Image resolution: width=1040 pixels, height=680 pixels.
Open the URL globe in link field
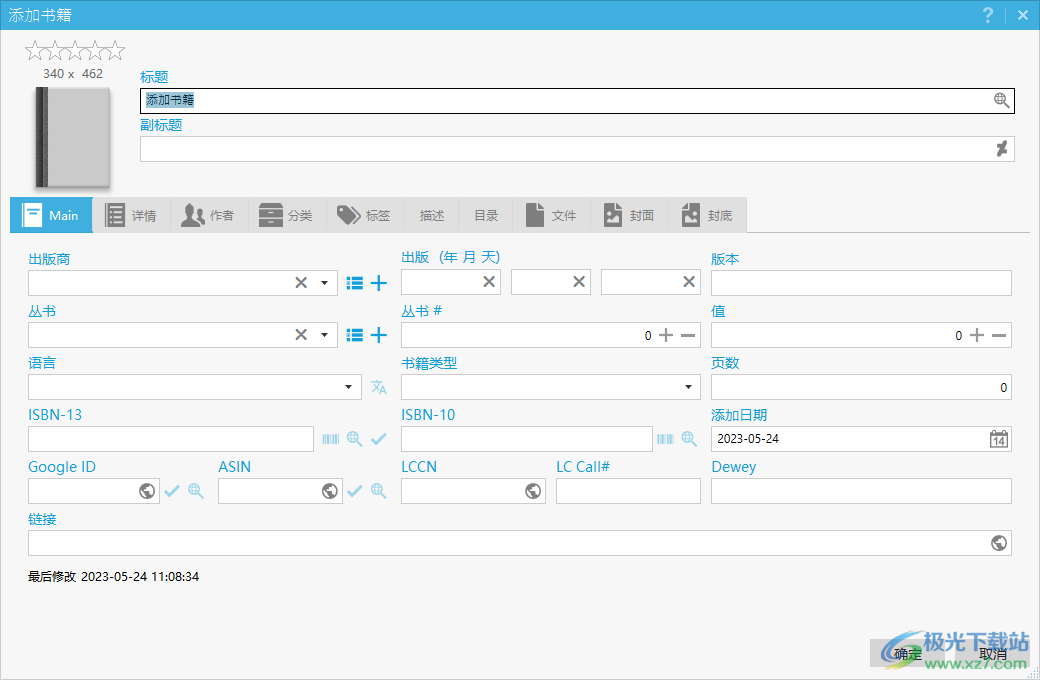[999, 543]
